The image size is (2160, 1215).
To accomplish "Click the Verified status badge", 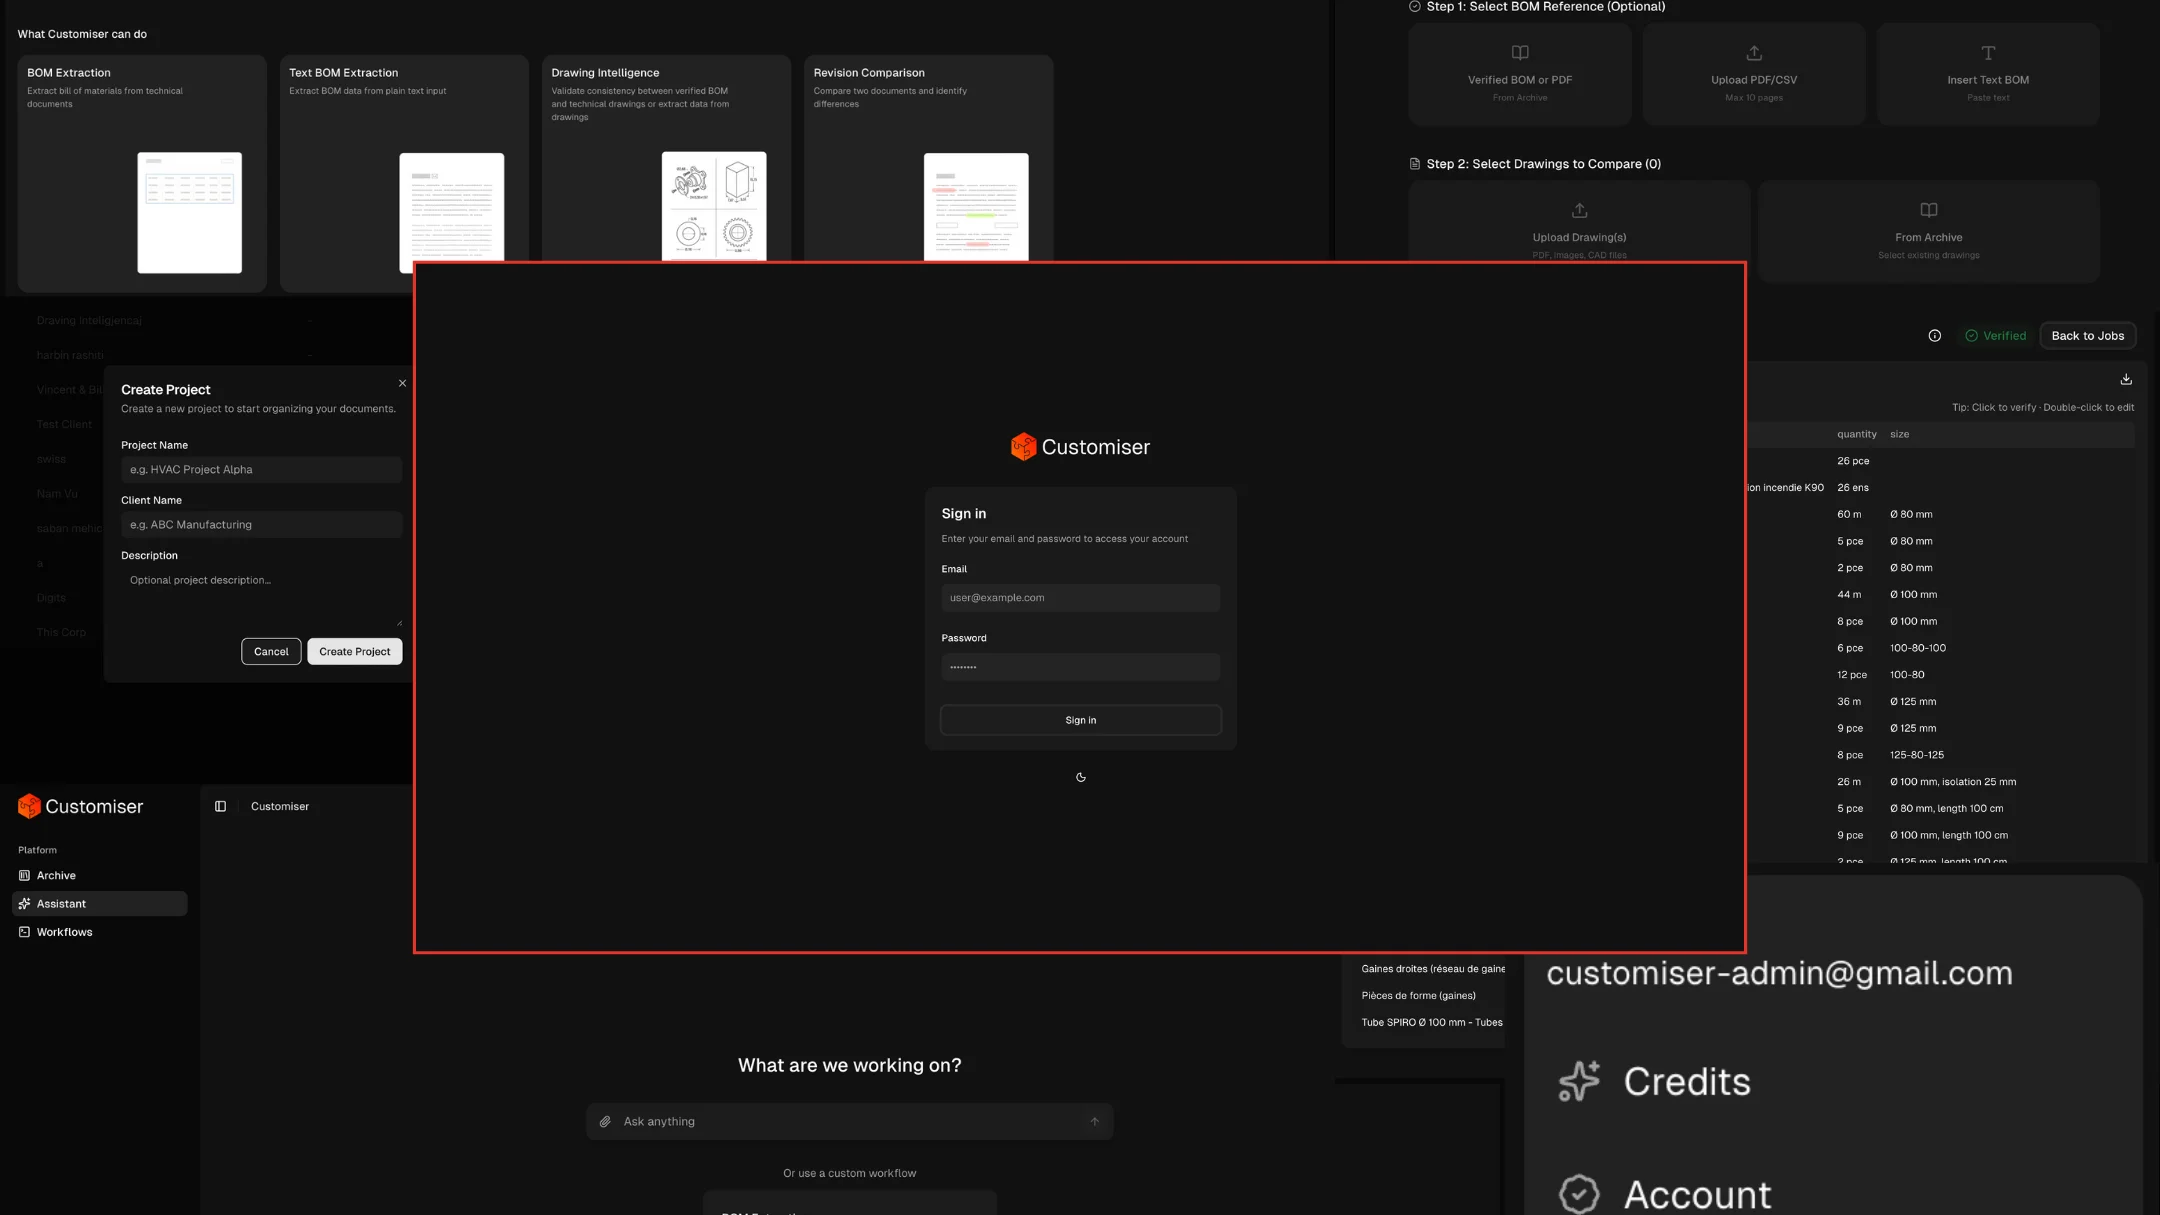I will point(1996,336).
